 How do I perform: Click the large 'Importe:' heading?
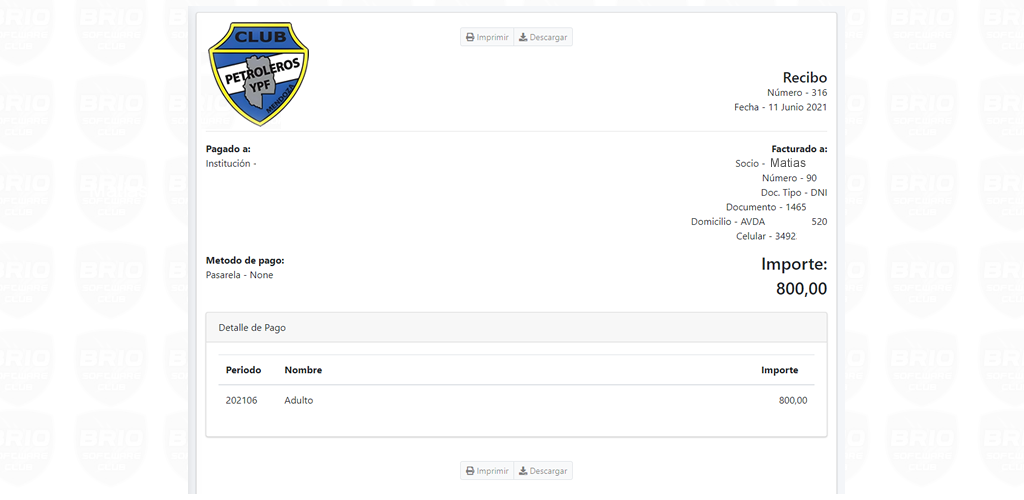[x=794, y=264]
